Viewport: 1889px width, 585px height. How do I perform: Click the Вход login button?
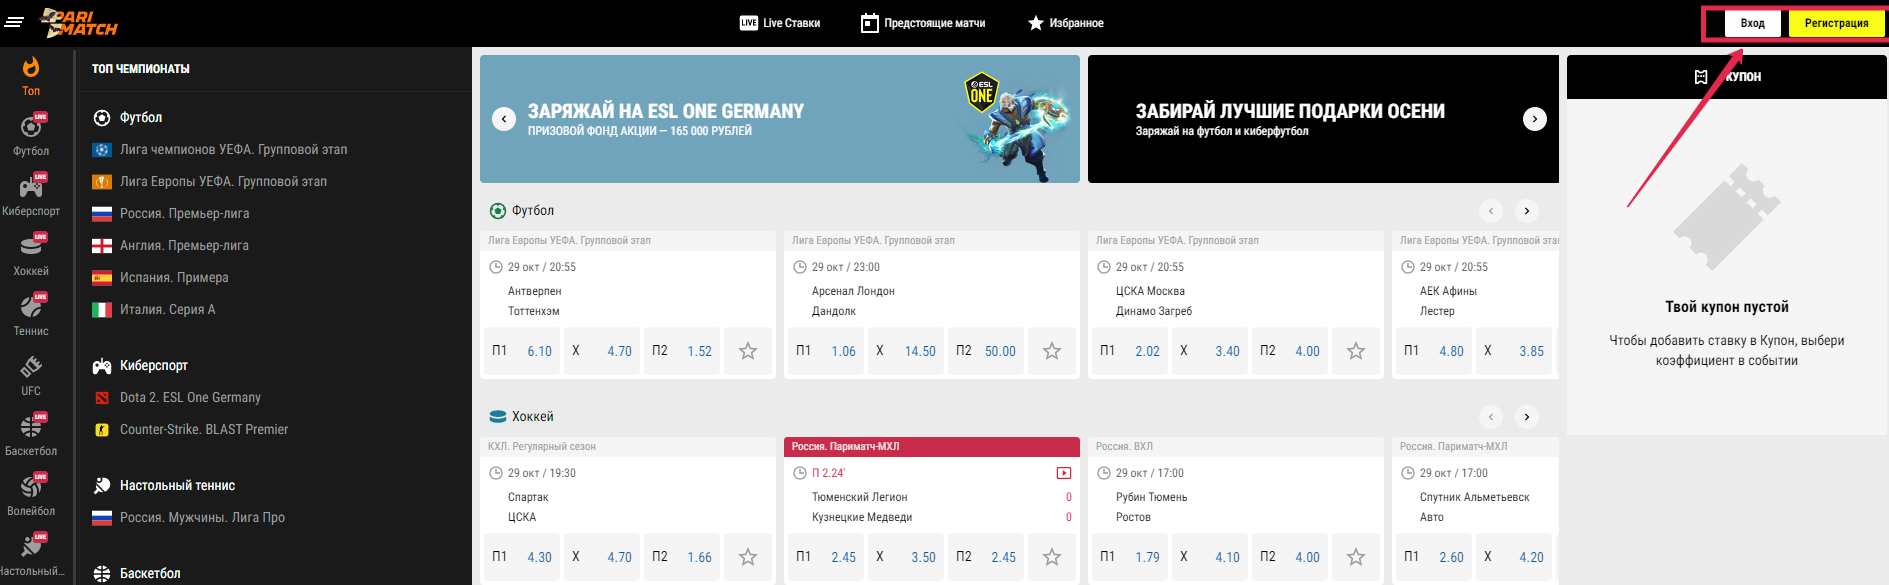[1752, 23]
